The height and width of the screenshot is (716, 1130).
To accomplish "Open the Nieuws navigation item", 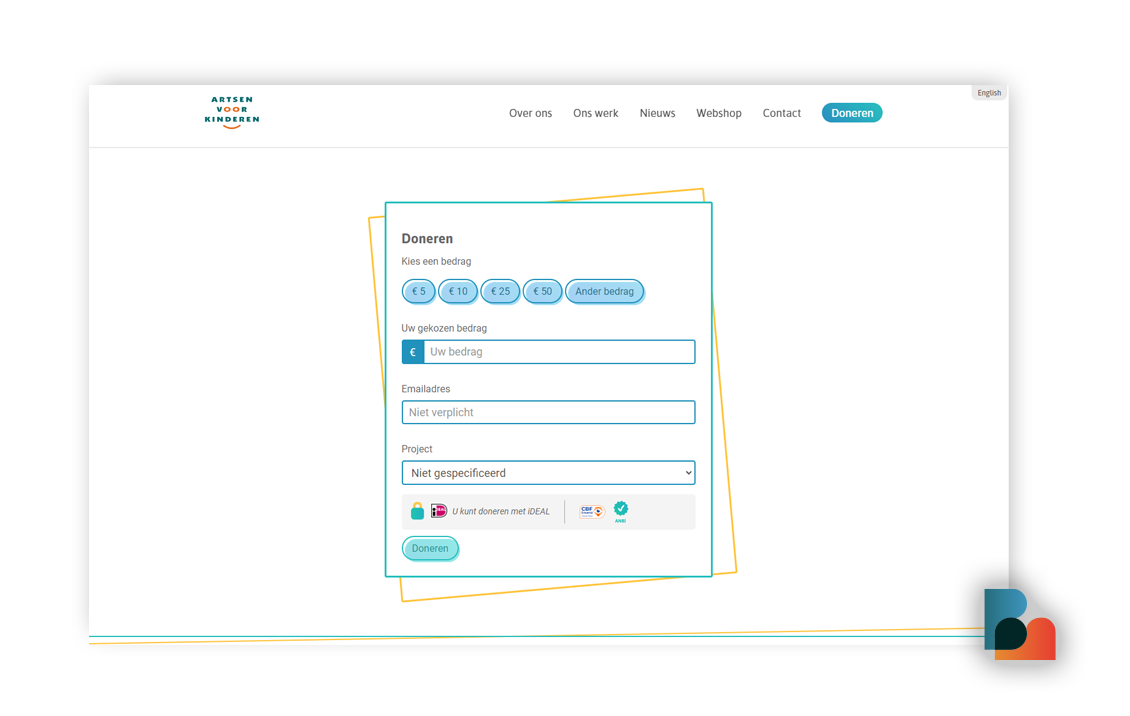I will tap(657, 113).
